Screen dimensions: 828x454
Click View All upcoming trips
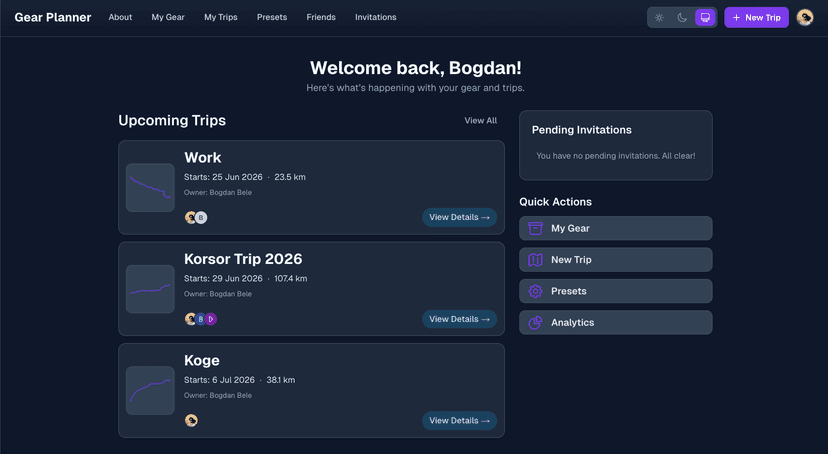tap(481, 121)
